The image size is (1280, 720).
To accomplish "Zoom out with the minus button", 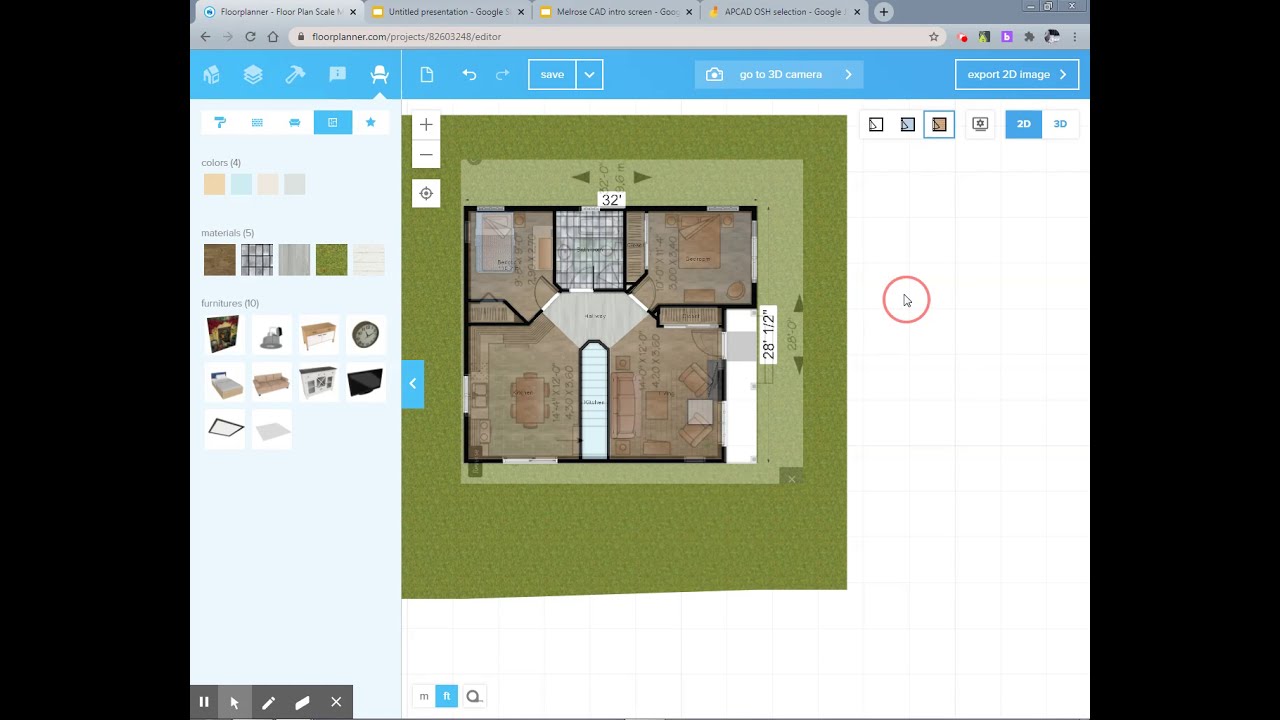I will tap(426, 154).
